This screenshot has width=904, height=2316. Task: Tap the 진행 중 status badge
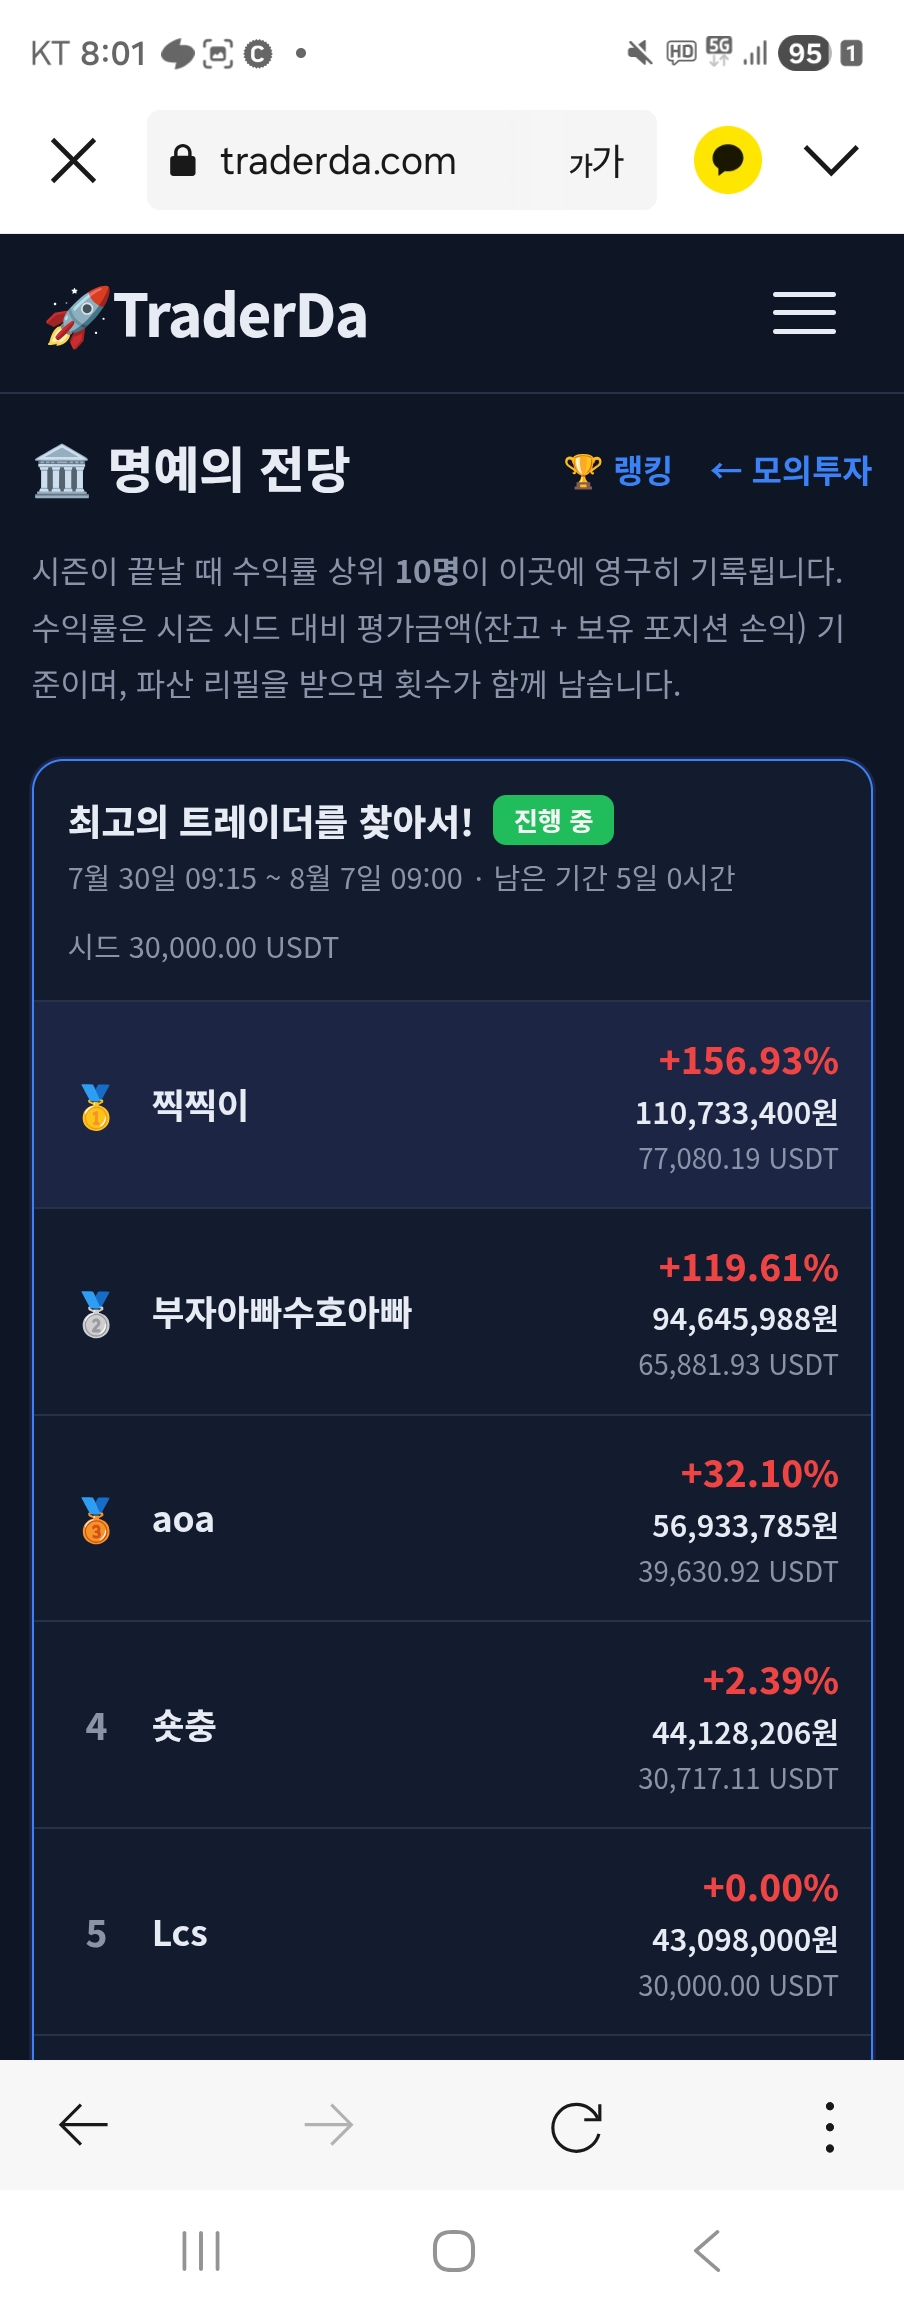[x=553, y=821]
